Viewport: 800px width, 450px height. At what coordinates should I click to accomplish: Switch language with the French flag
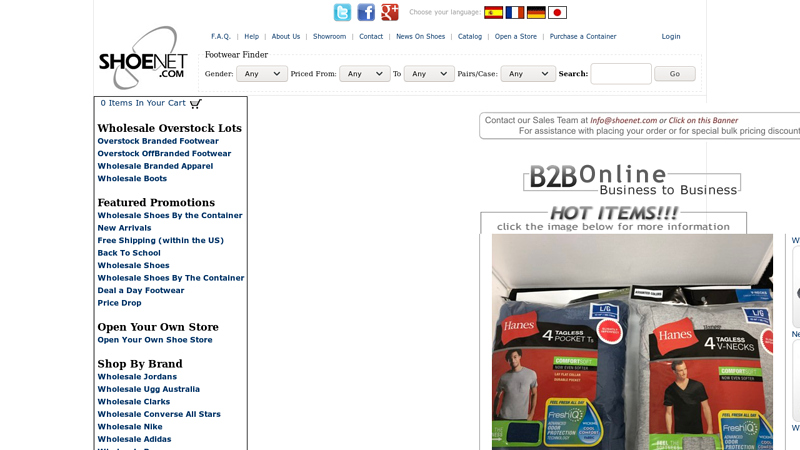point(515,12)
